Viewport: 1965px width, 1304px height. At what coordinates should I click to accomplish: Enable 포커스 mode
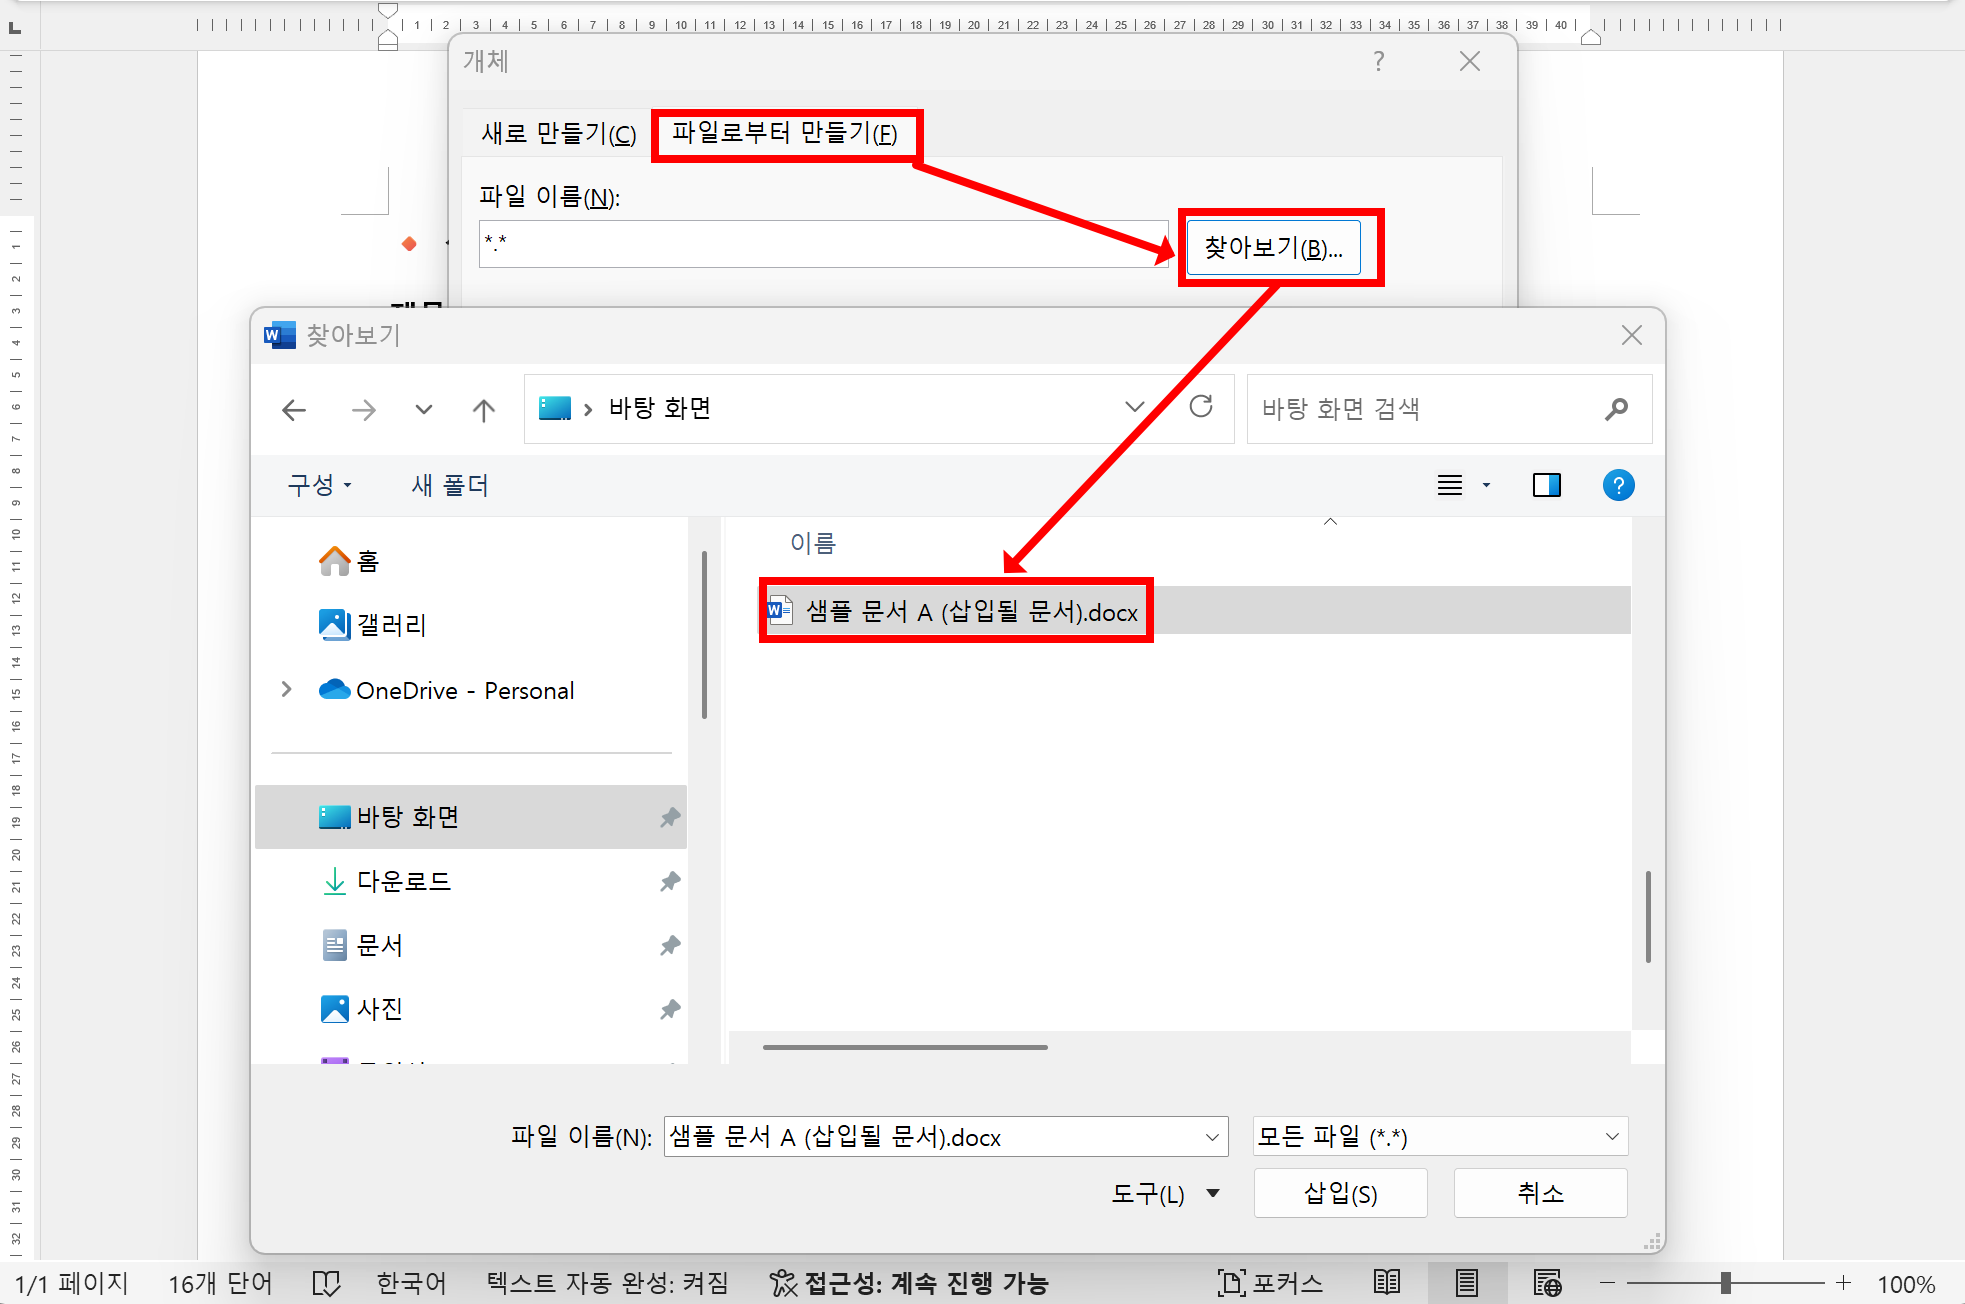tap(1270, 1283)
